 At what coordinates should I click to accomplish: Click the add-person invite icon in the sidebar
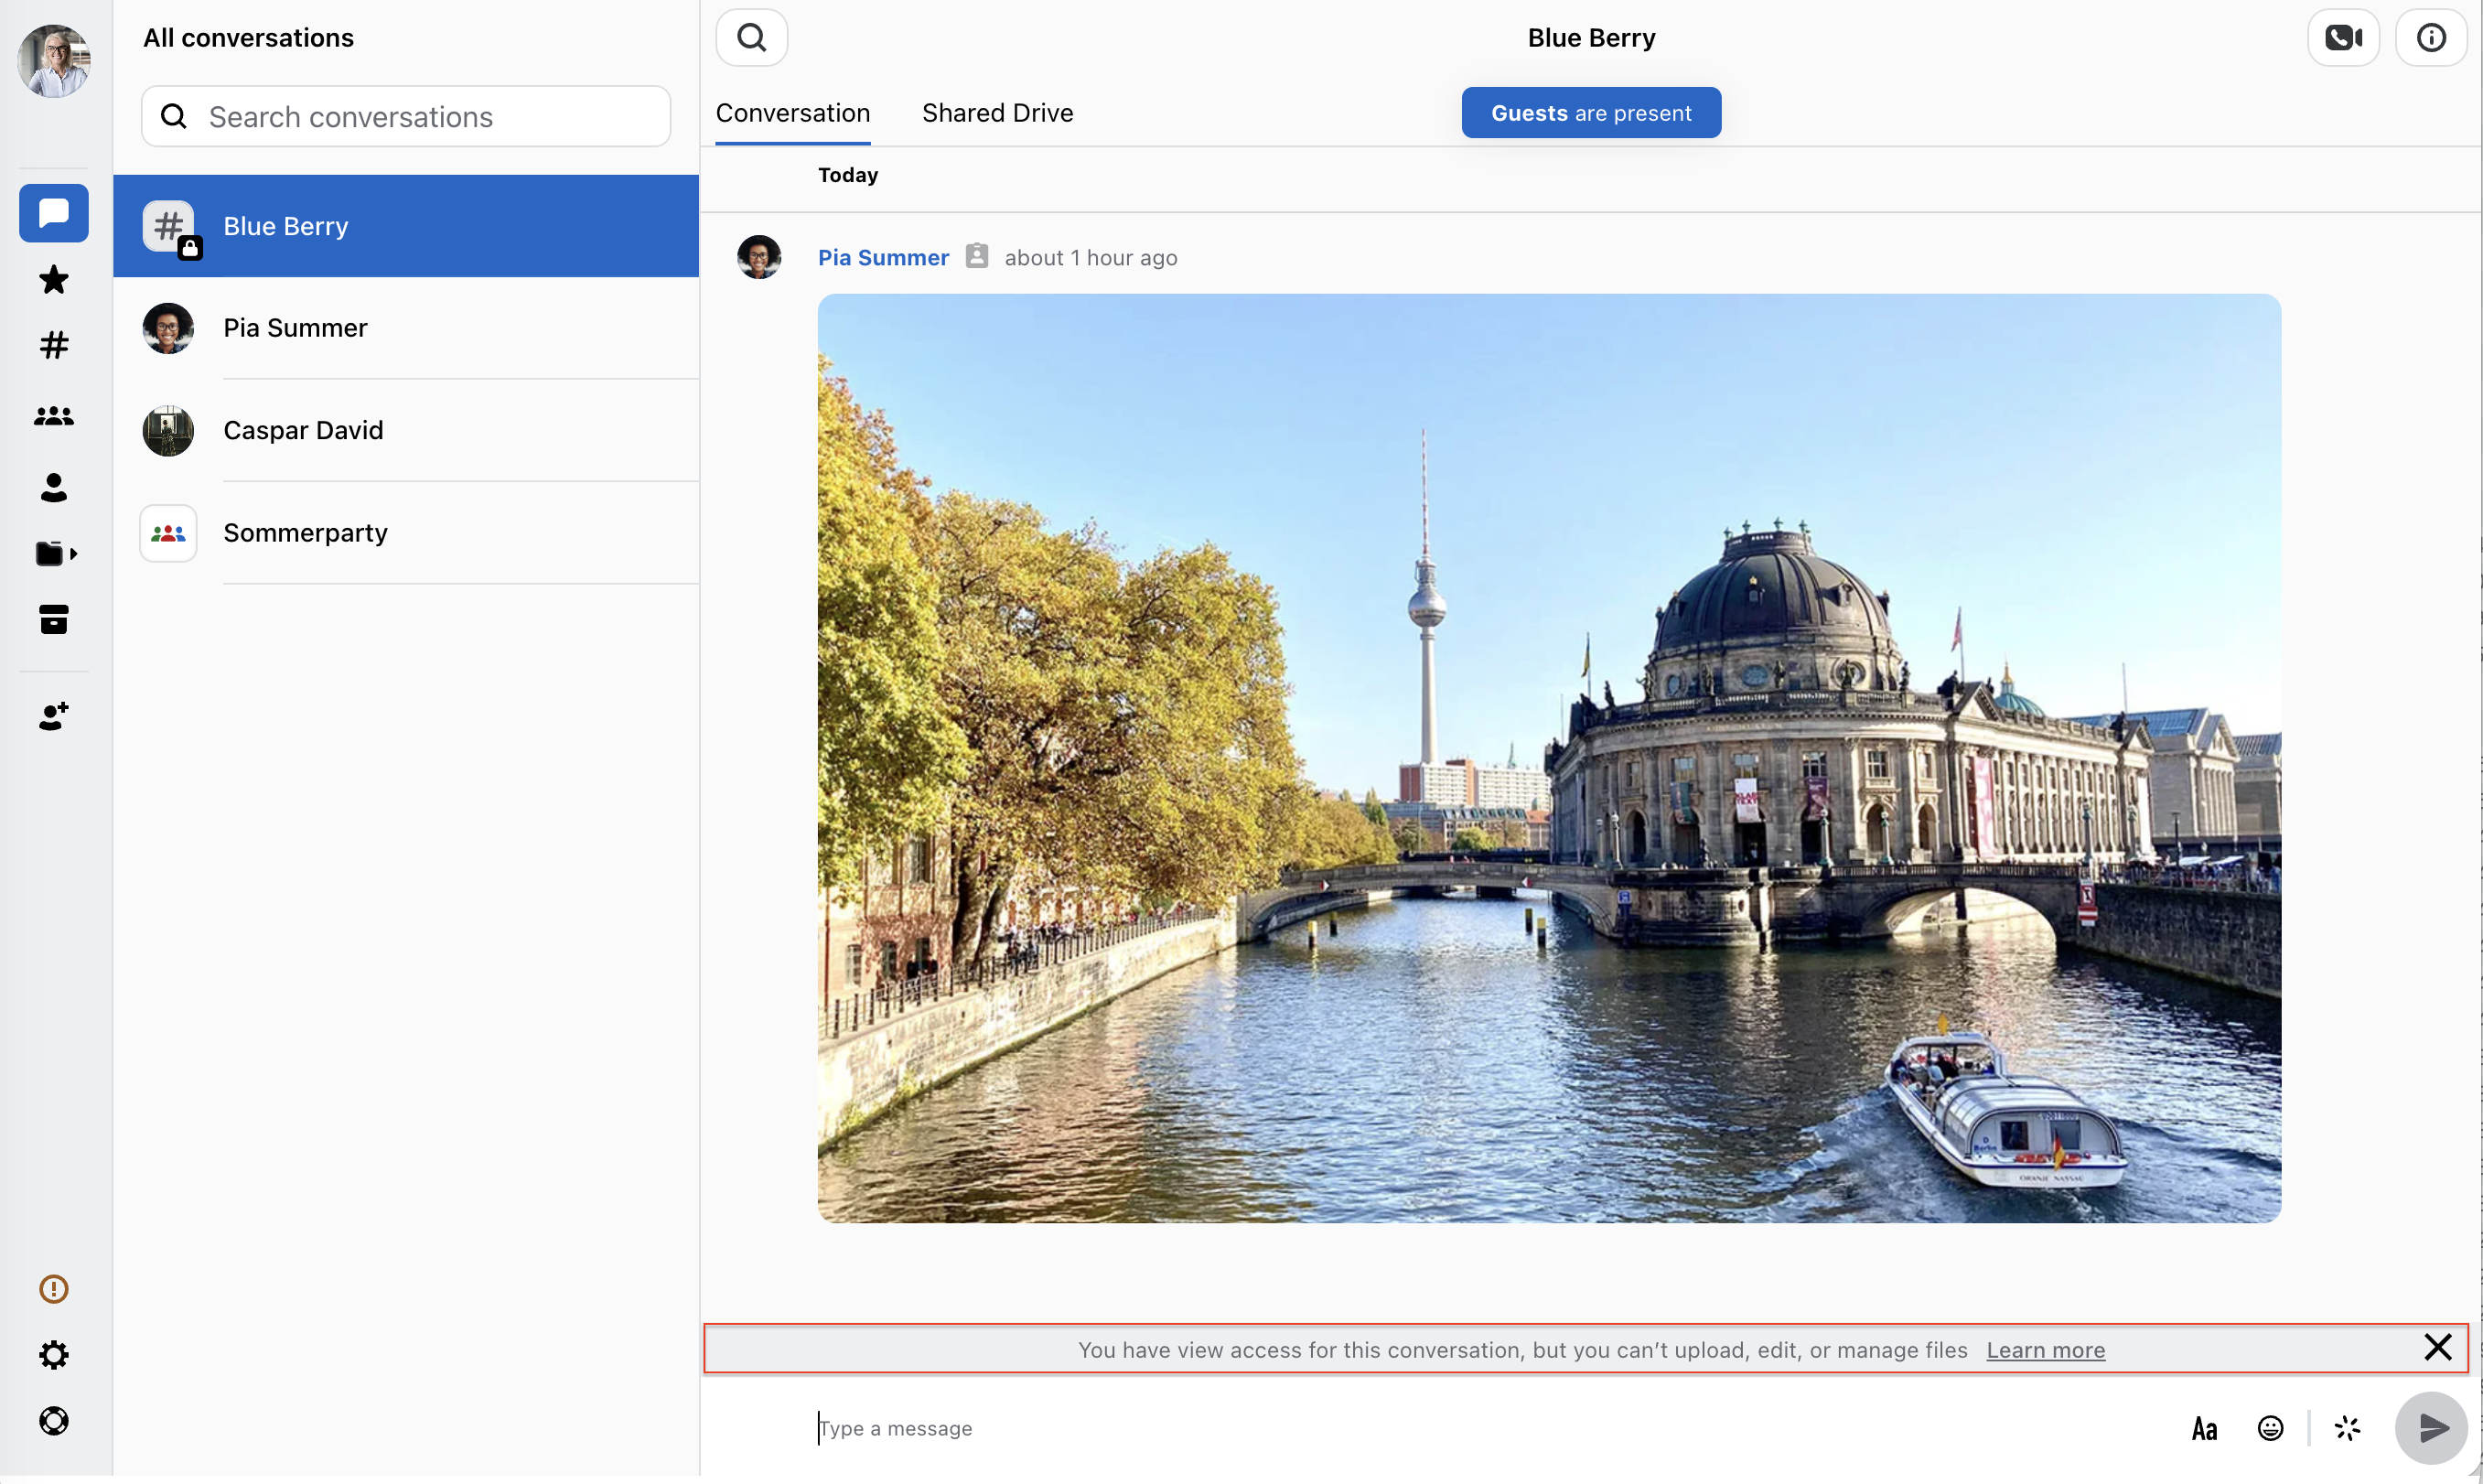[54, 716]
